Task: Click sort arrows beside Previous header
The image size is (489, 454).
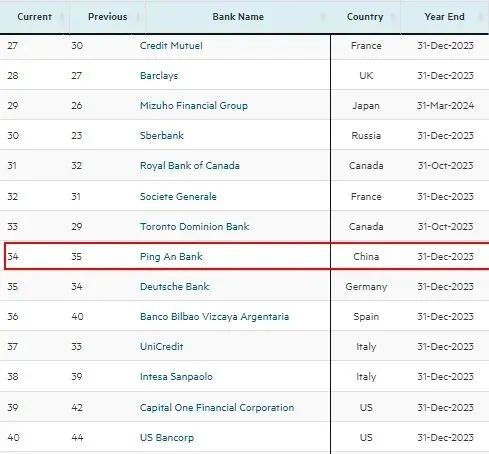Action: click(138, 17)
